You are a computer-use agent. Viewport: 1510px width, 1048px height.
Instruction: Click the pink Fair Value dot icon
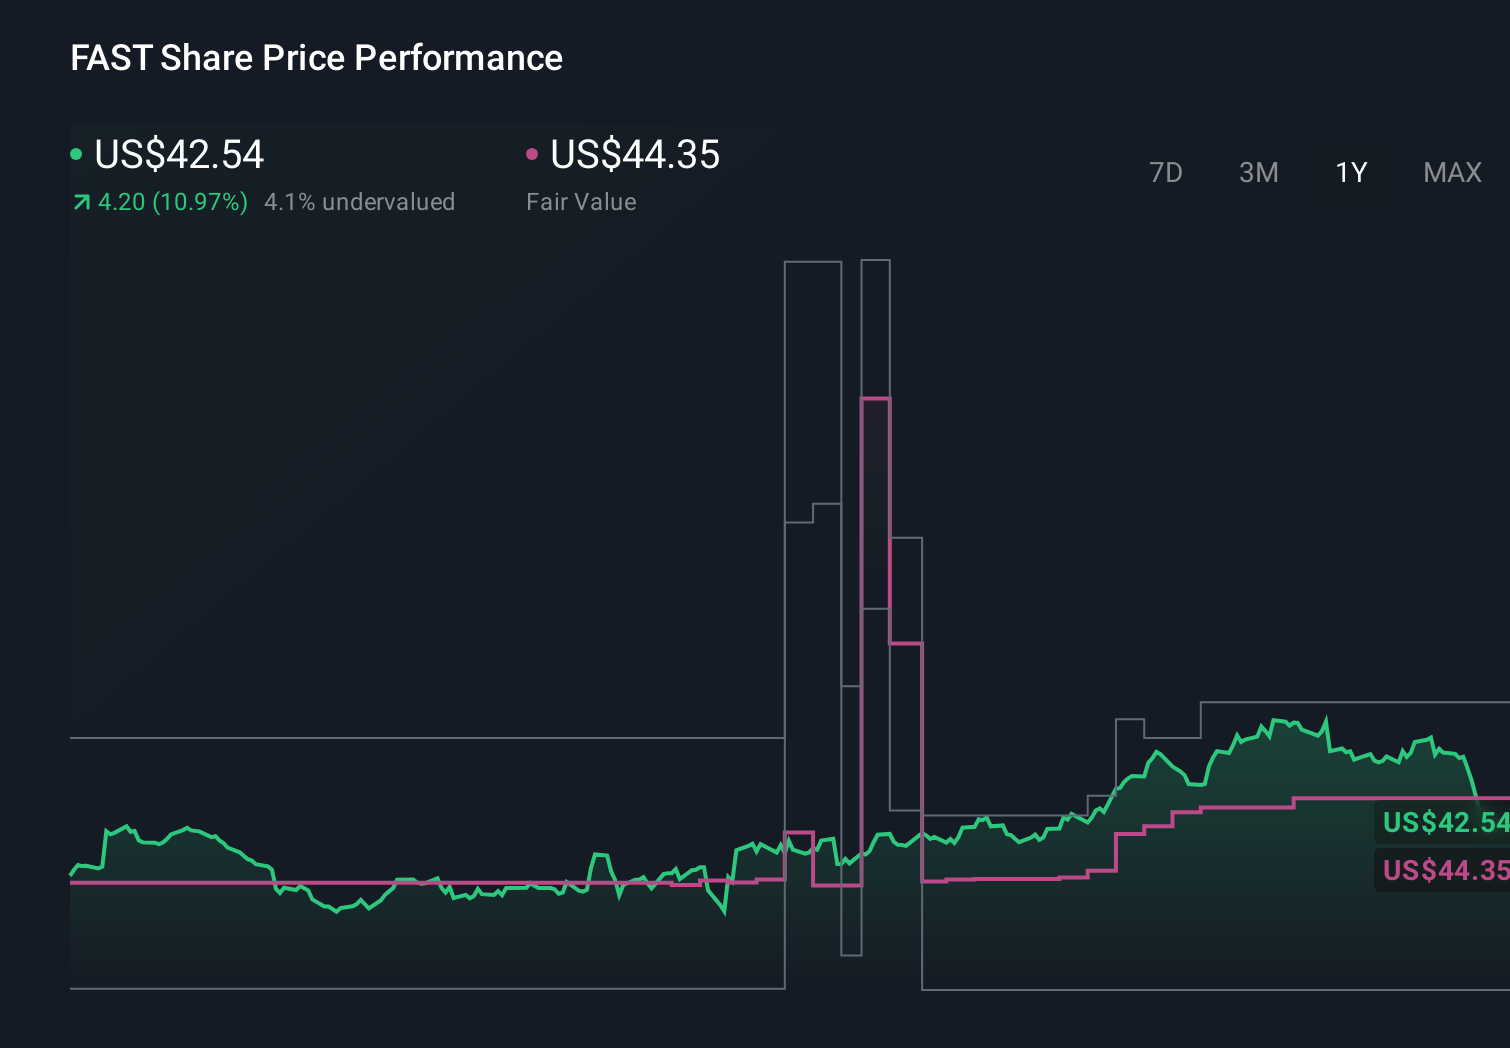point(532,154)
